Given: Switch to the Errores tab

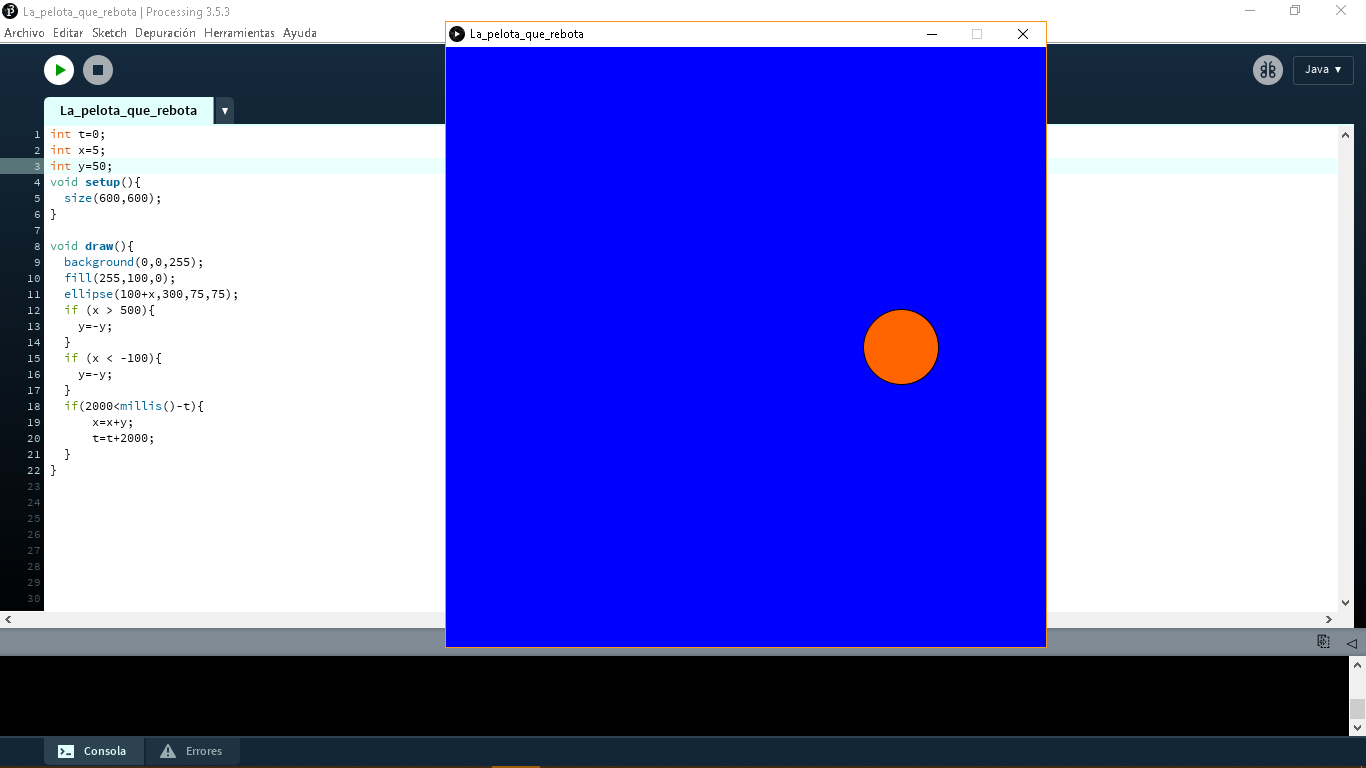Looking at the screenshot, I should (x=192, y=751).
